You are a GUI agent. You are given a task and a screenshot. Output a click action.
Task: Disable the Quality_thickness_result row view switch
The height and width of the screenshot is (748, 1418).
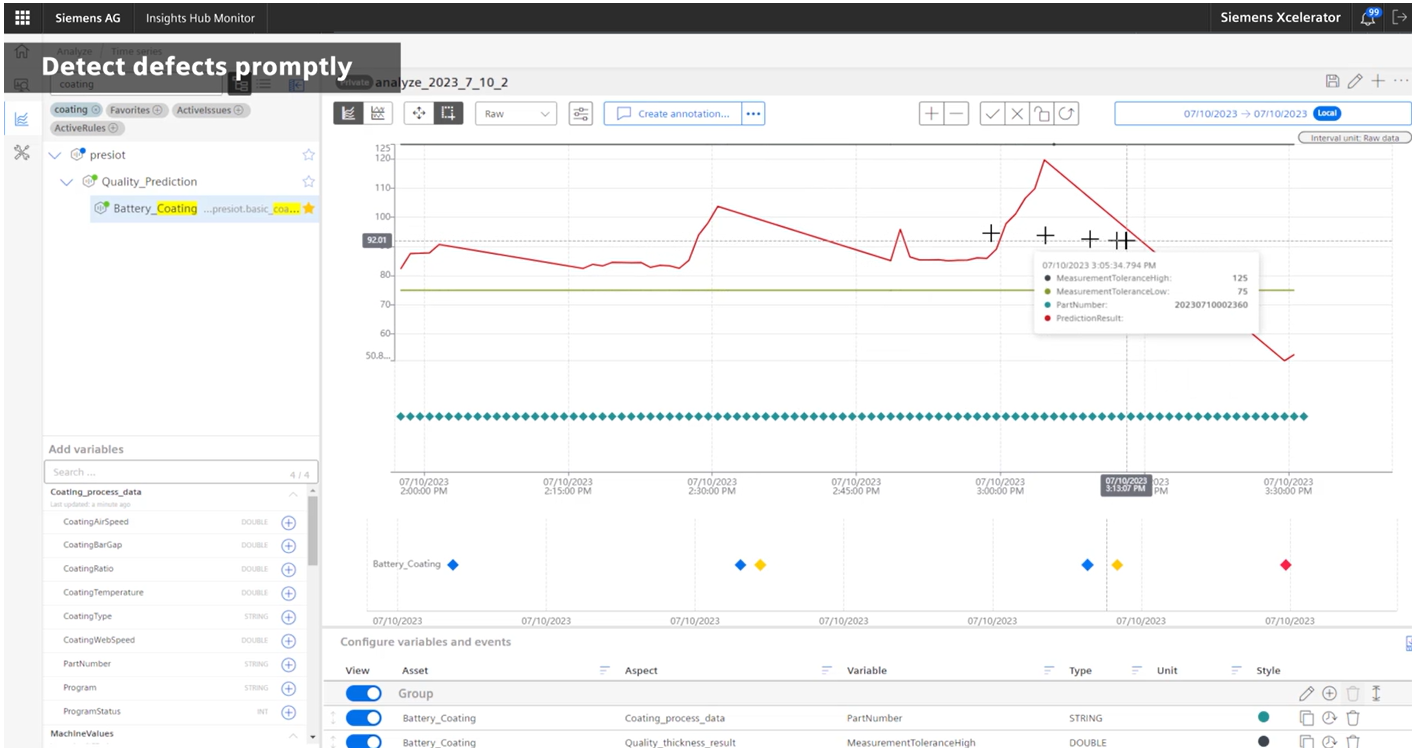coord(363,742)
